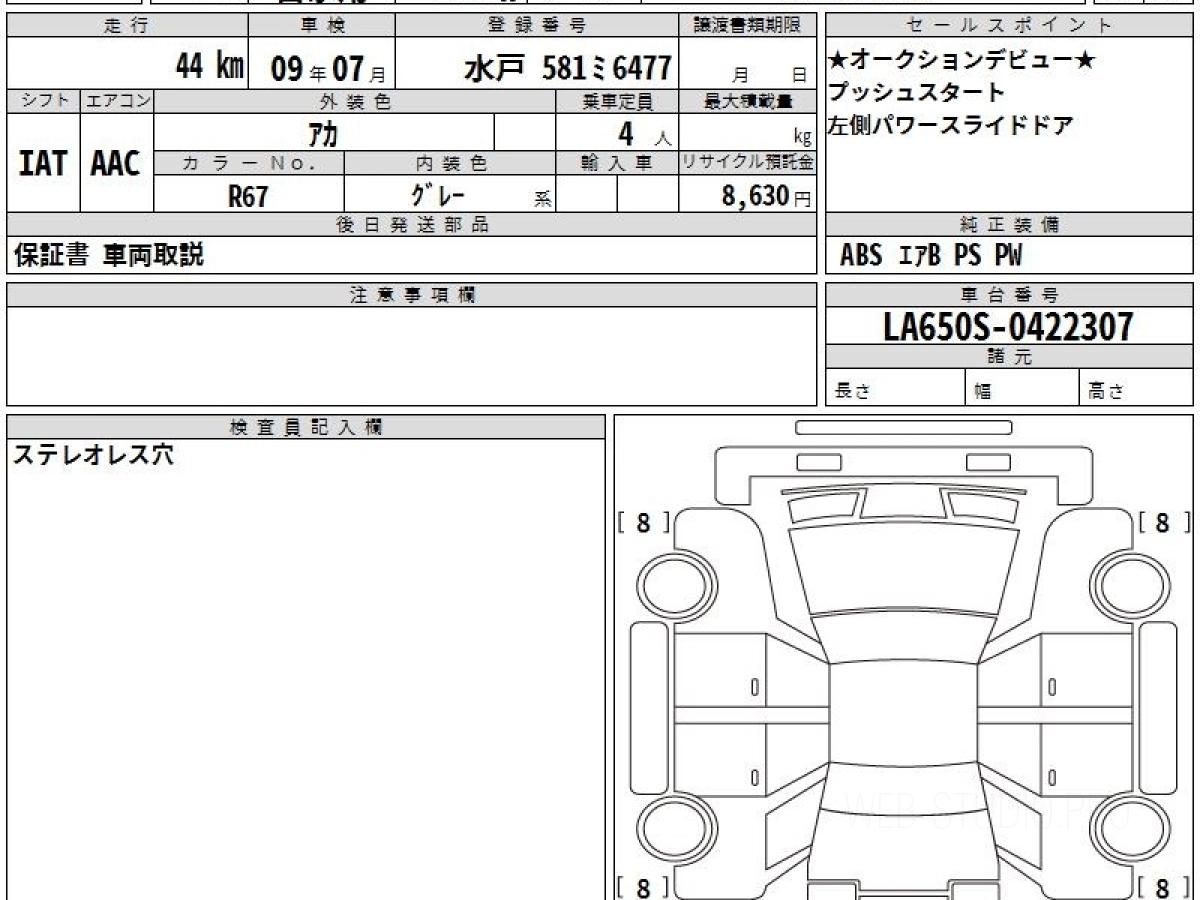Click the 検査員記入欄 header
The height and width of the screenshot is (900, 1200).
(x=306, y=427)
